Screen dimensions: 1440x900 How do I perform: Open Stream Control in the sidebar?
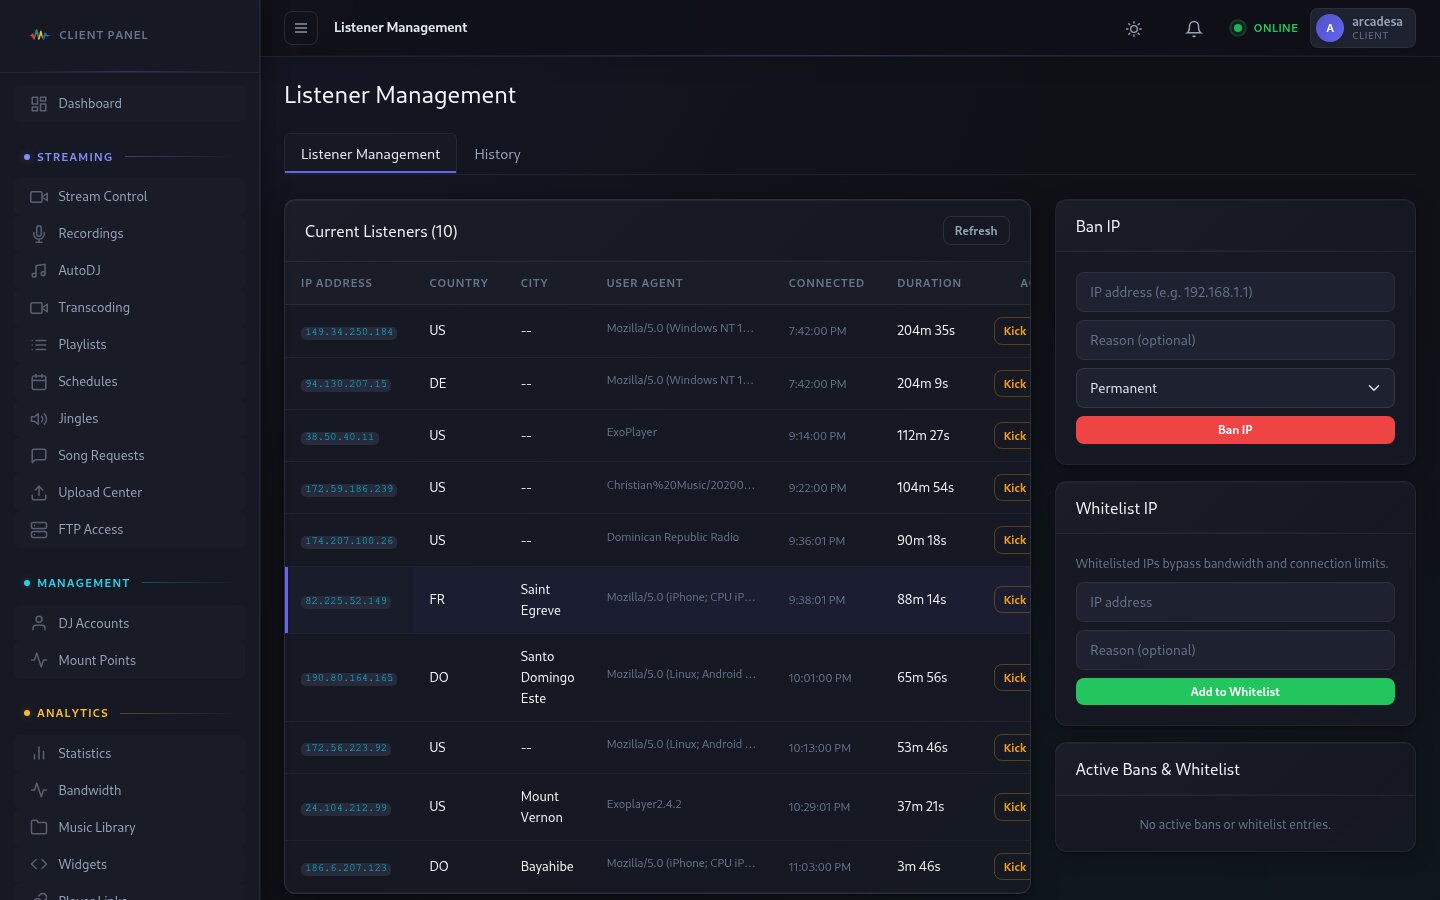(102, 197)
